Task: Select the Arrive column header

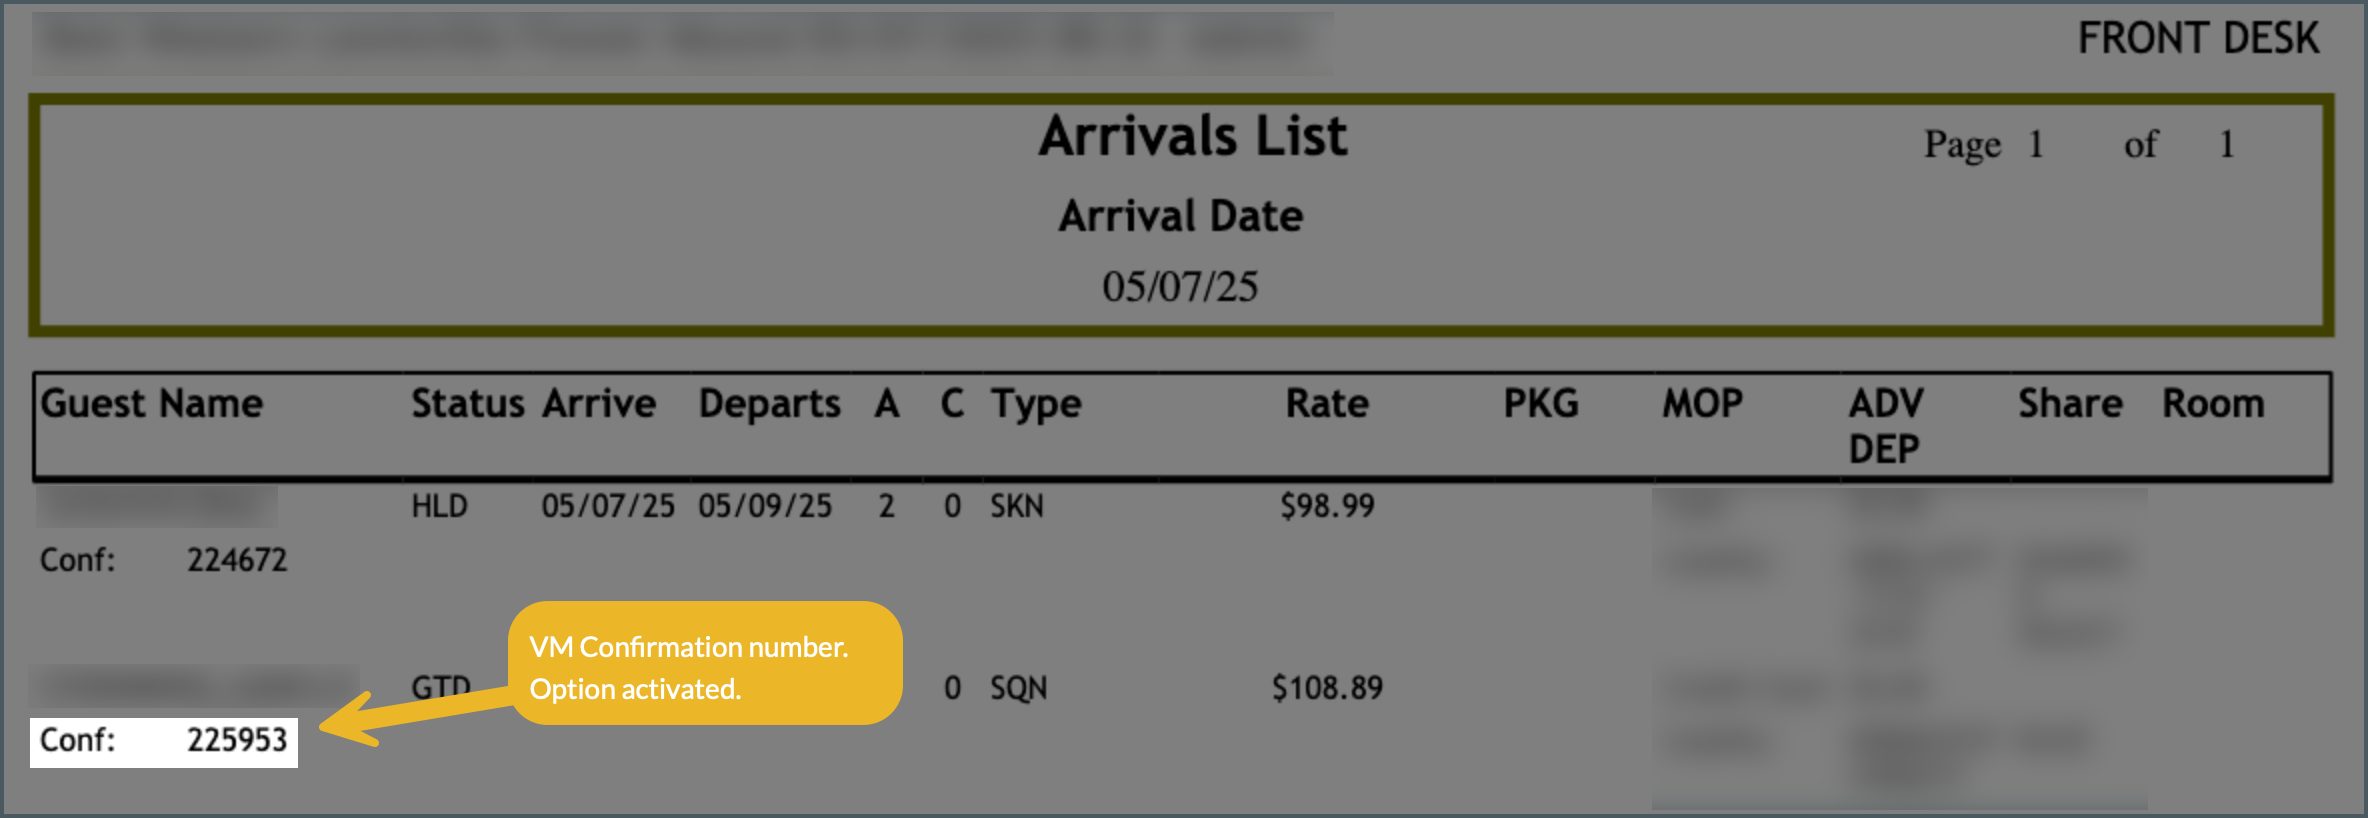Action: point(599,404)
